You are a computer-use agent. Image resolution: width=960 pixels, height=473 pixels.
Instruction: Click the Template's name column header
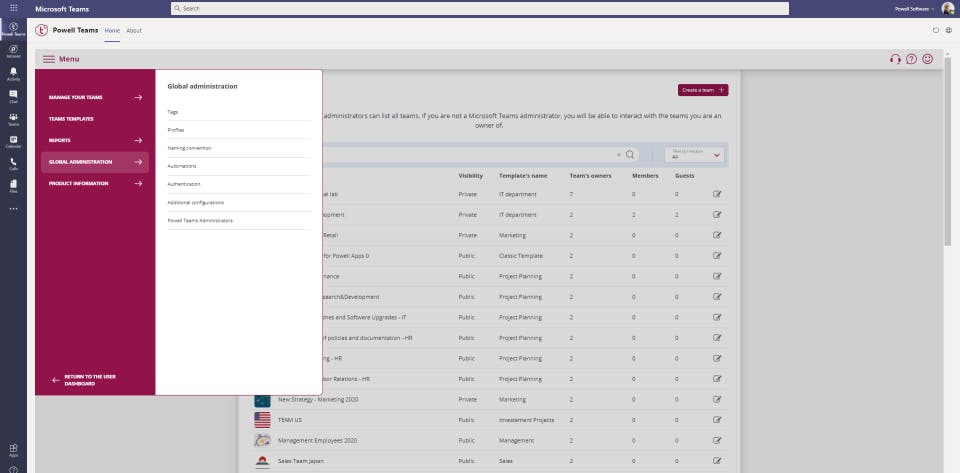(x=523, y=176)
